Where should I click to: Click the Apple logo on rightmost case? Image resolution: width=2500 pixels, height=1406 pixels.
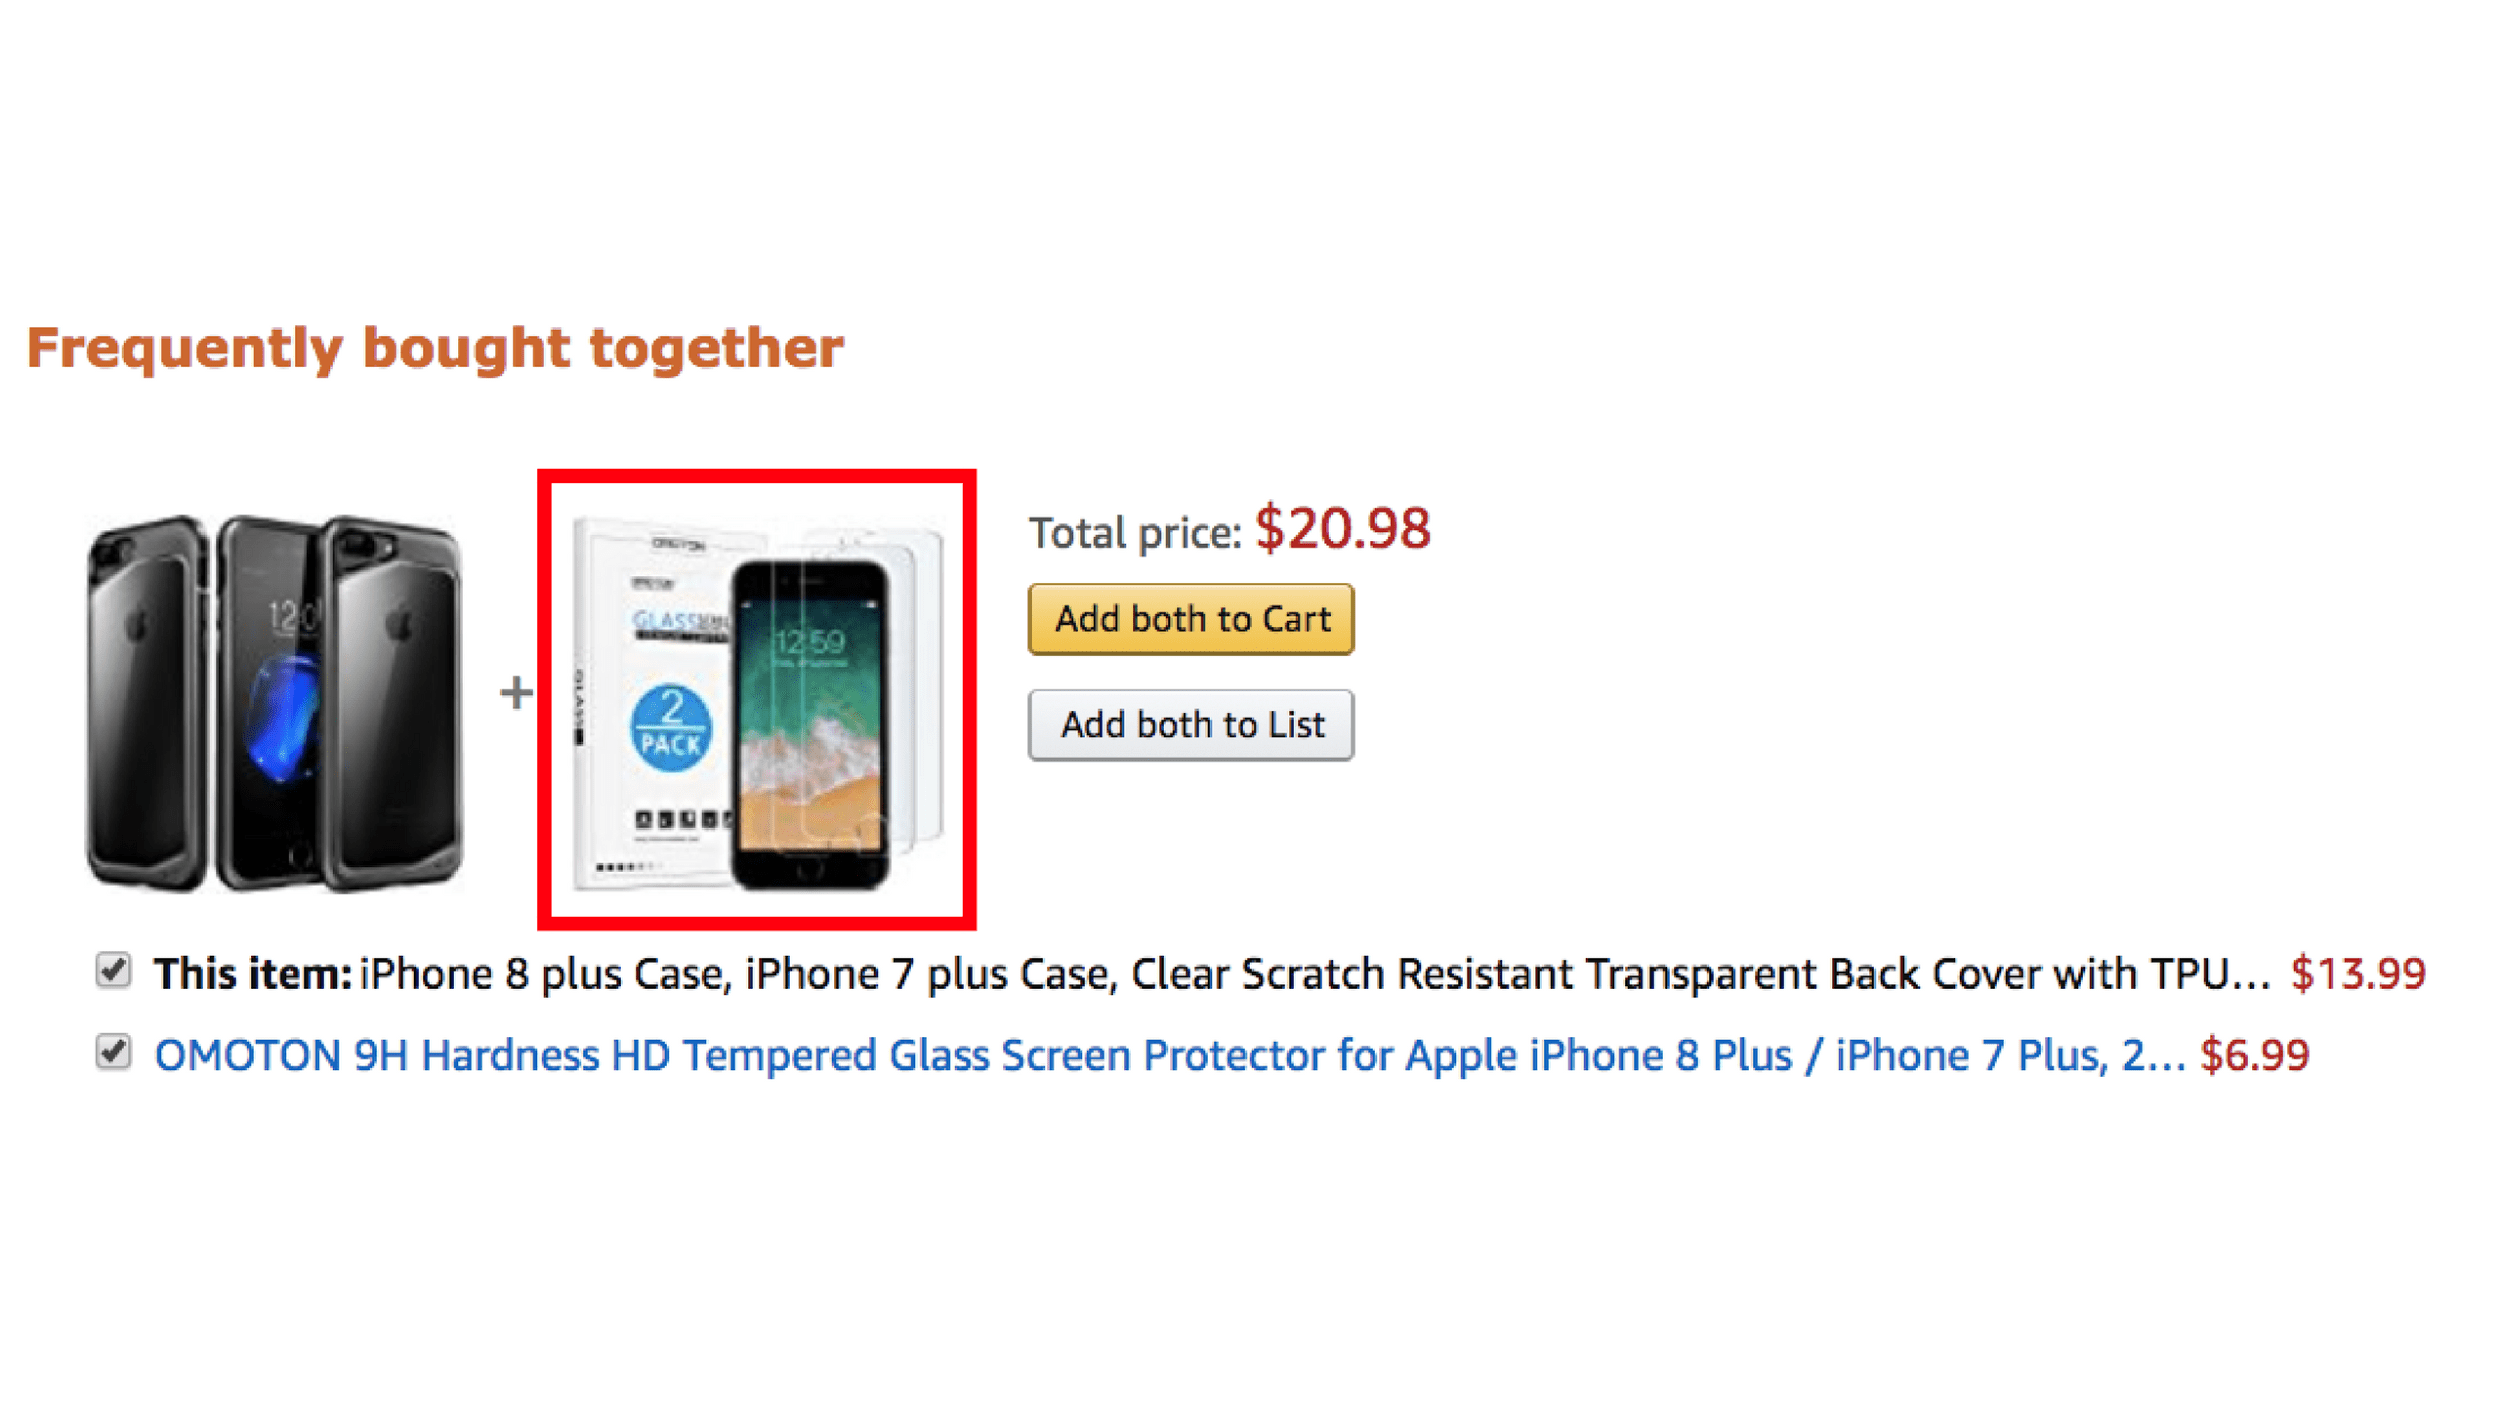pyautogui.click(x=400, y=627)
